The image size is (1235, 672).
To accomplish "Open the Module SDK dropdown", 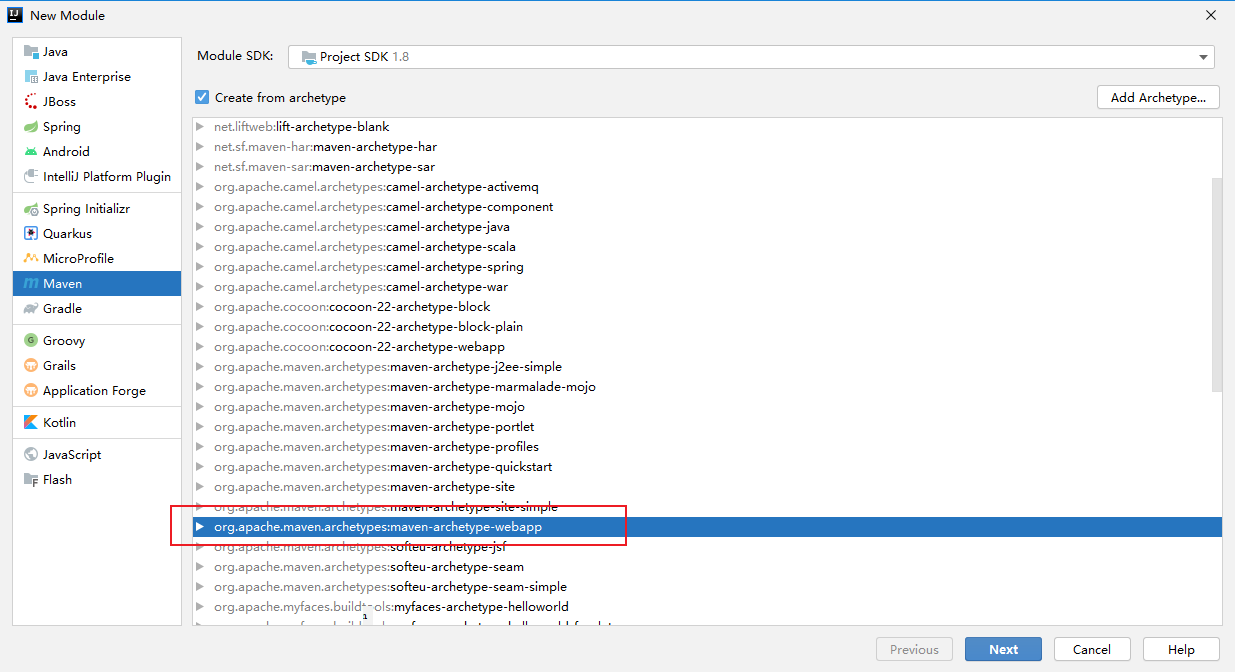I will [752, 57].
